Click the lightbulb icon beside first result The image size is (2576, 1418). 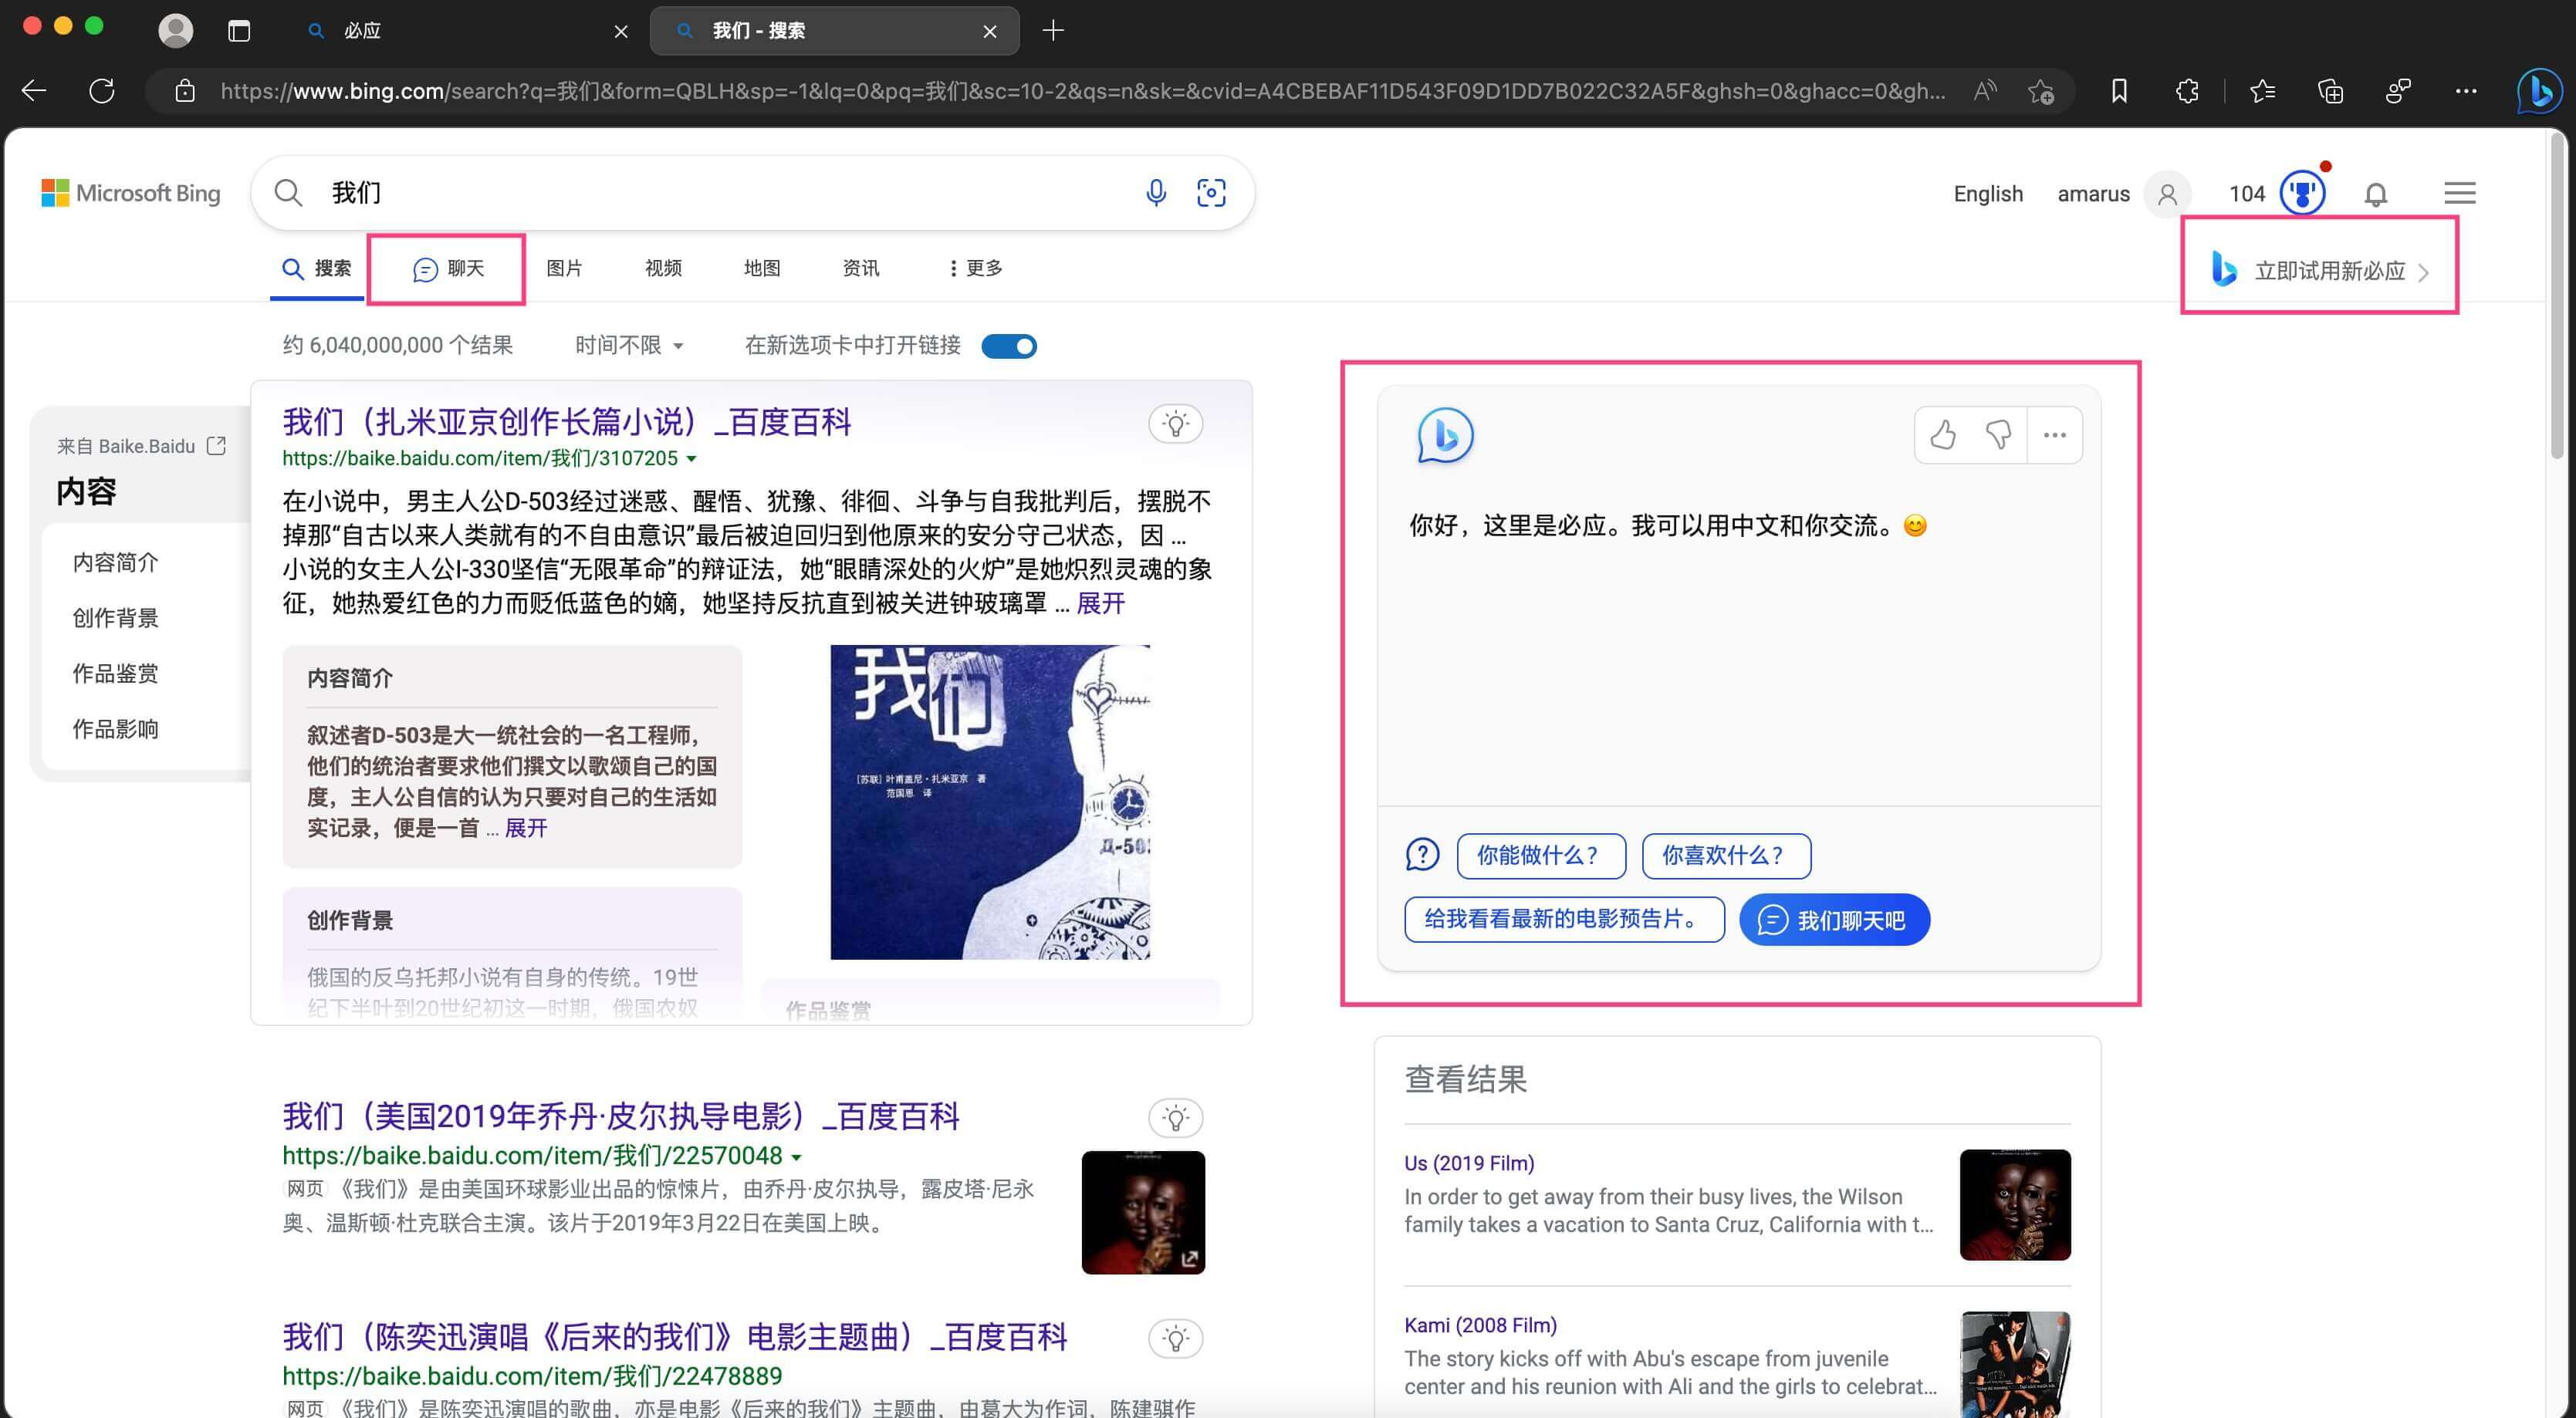click(x=1175, y=424)
